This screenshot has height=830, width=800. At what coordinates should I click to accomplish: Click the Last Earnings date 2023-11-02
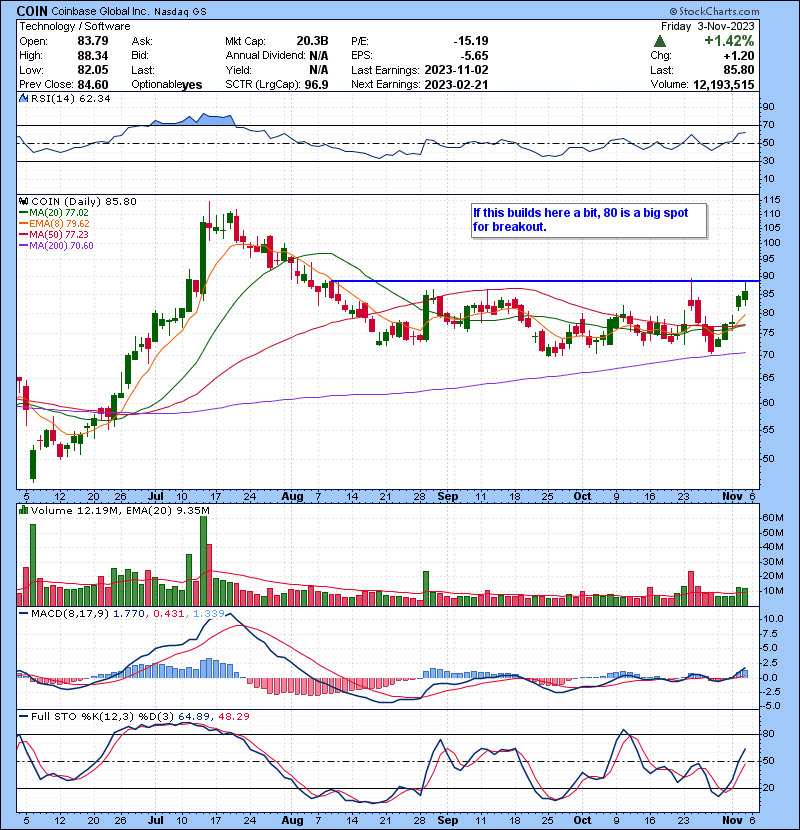(456, 70)
